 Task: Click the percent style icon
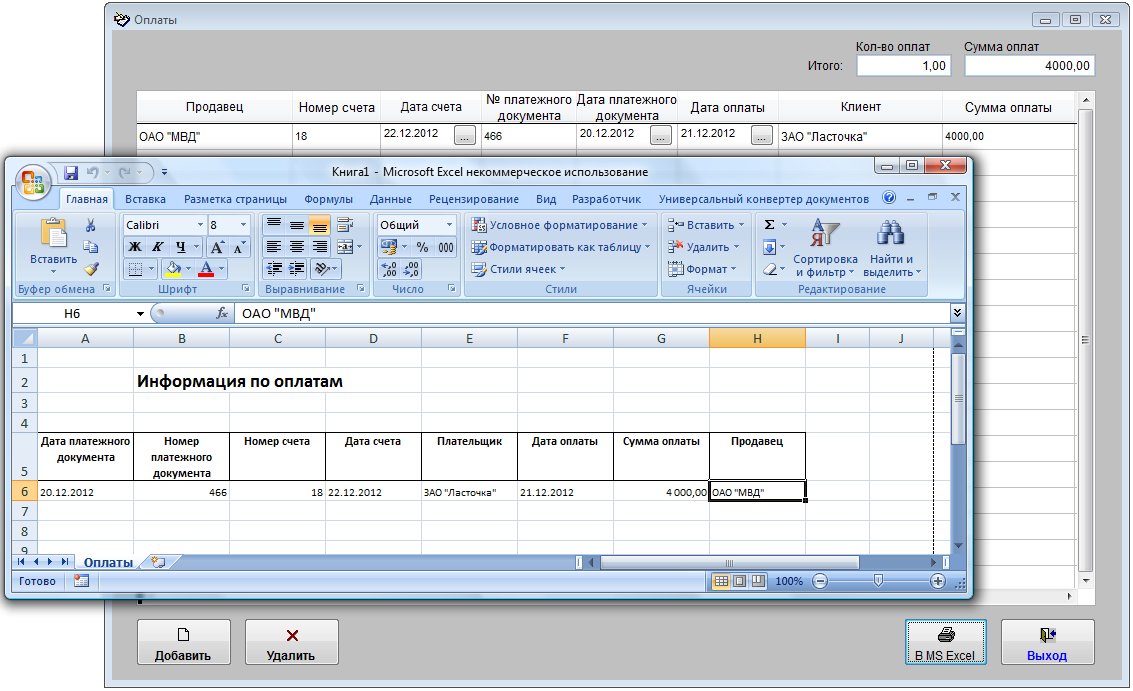pyautogui.click(x=422, y=247)
